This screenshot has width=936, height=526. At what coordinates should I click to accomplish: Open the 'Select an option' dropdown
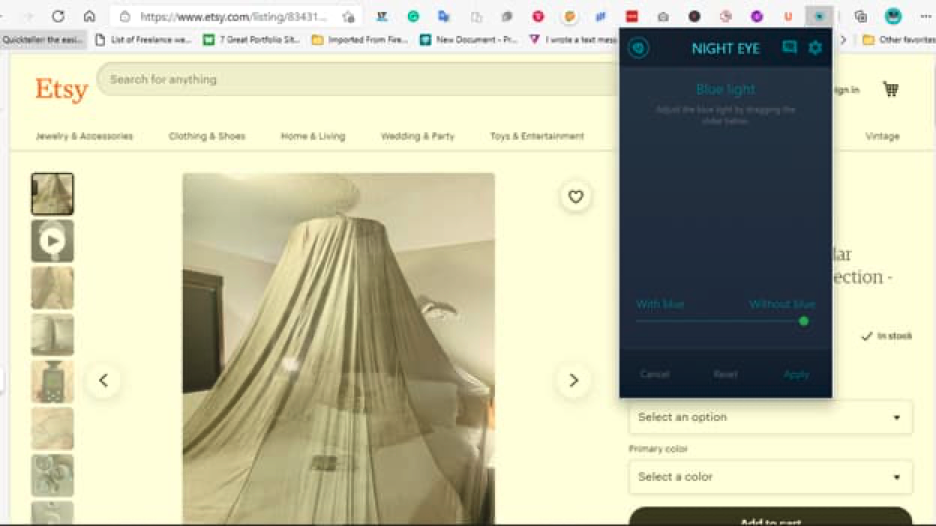(x=770, y=417)
